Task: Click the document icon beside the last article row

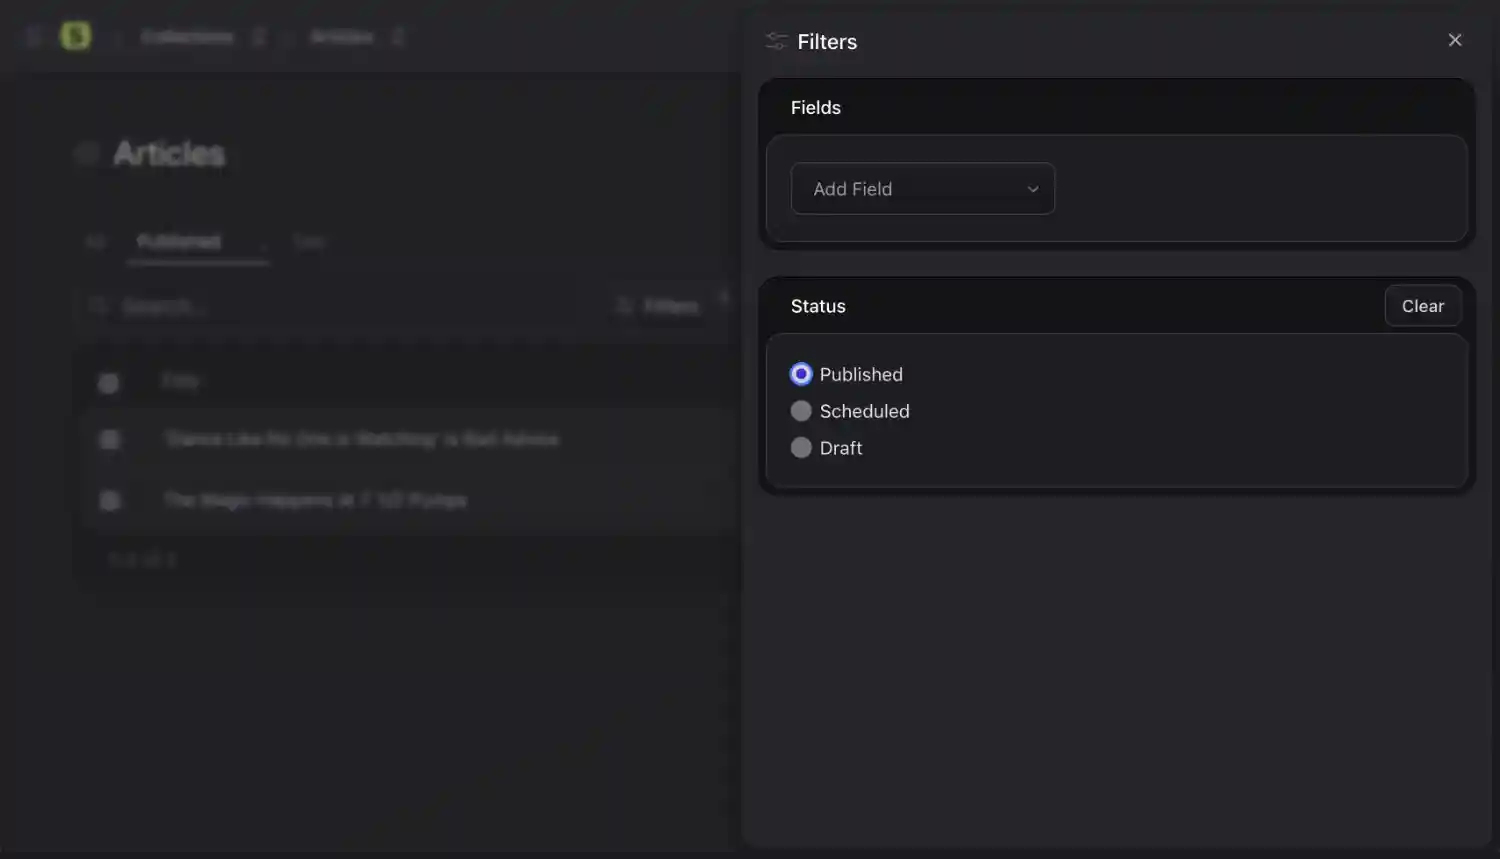Action: pyautogui.click(x=108, y=499)
